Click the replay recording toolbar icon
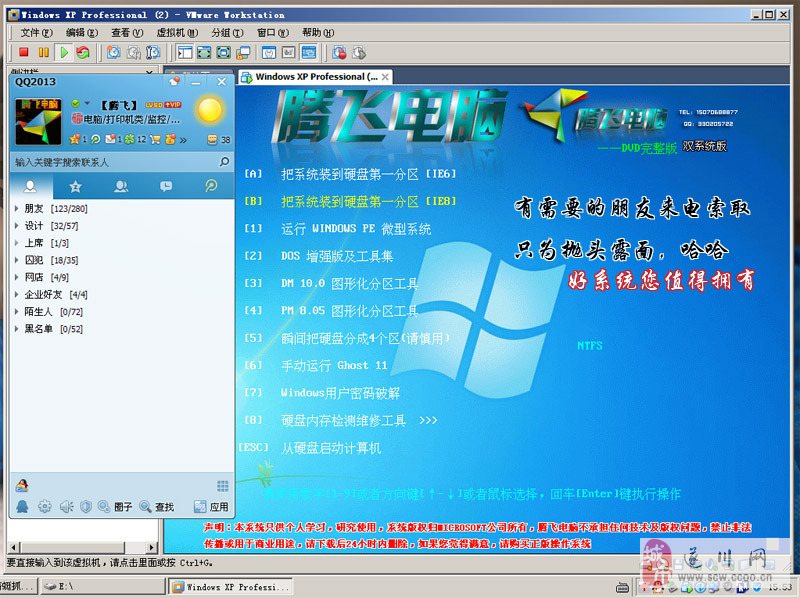This screenshot has height=598, width=800. coord(359,52)
